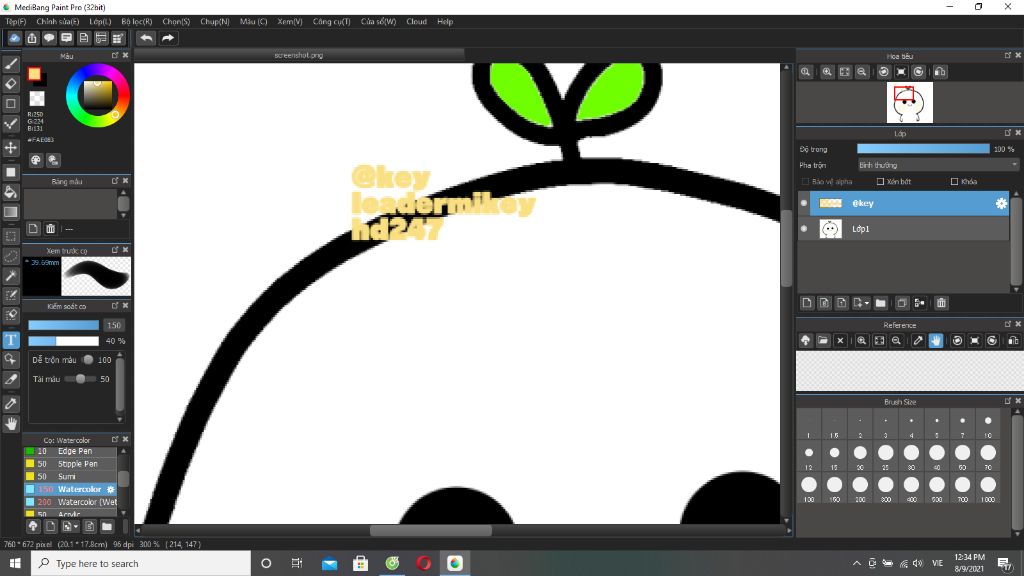Image resolution: width=1024 pixels, height=576 pixels.
Task: Undock the Brush Size panel
Action: 1008,401
